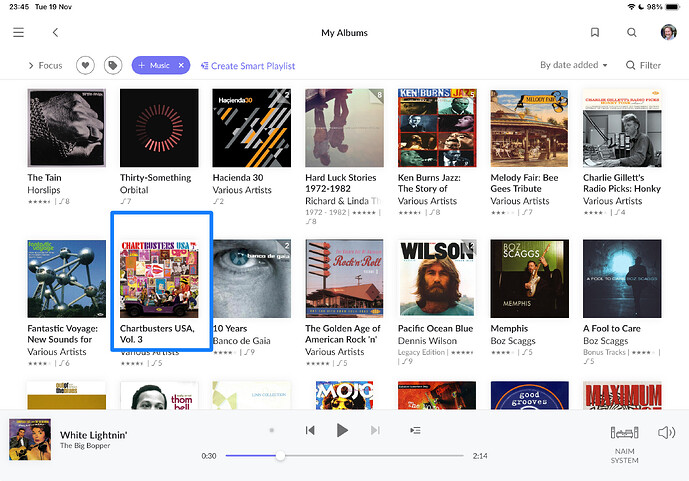Click Horslips artist name
Screen dimensions: 689x481
point(44,190)
